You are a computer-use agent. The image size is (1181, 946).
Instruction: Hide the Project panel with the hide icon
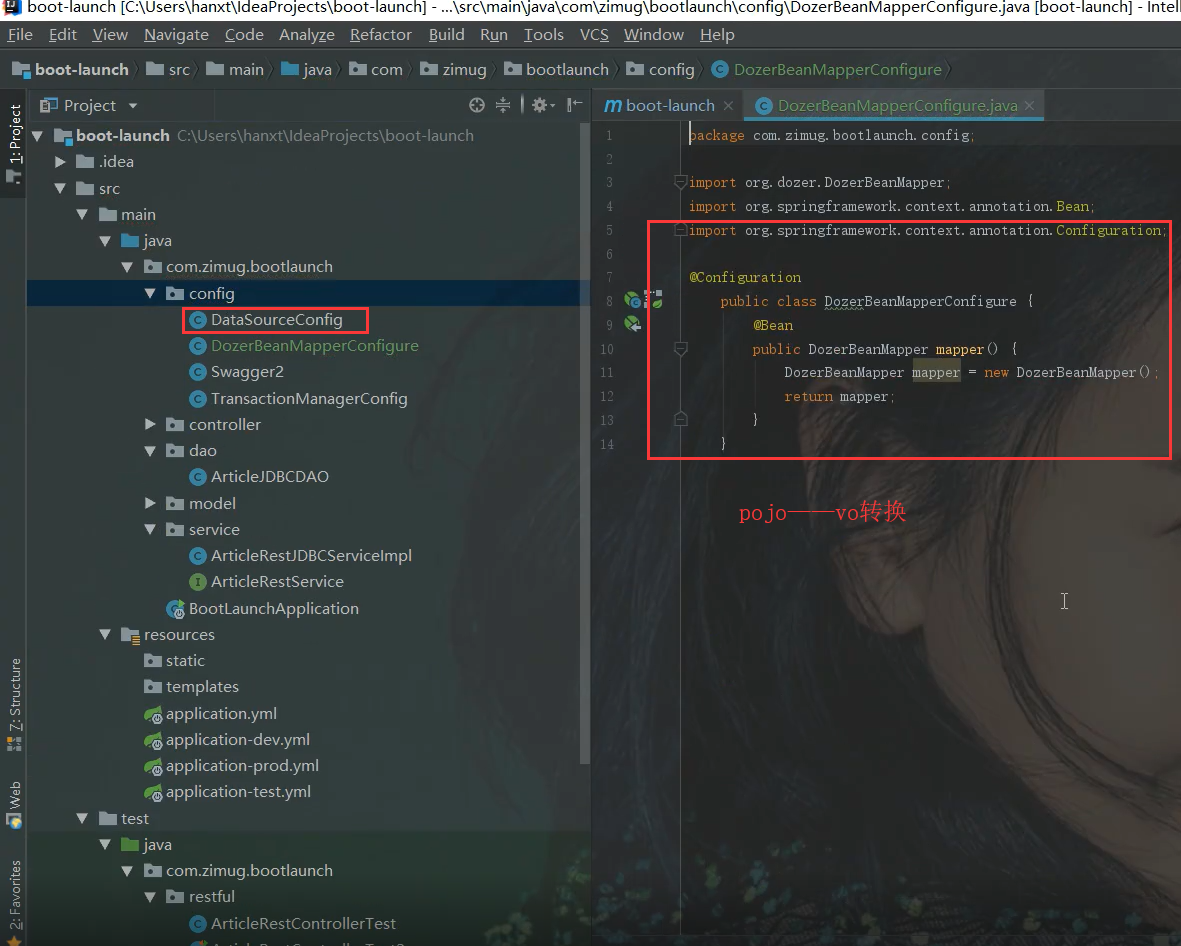coord(575,105)
